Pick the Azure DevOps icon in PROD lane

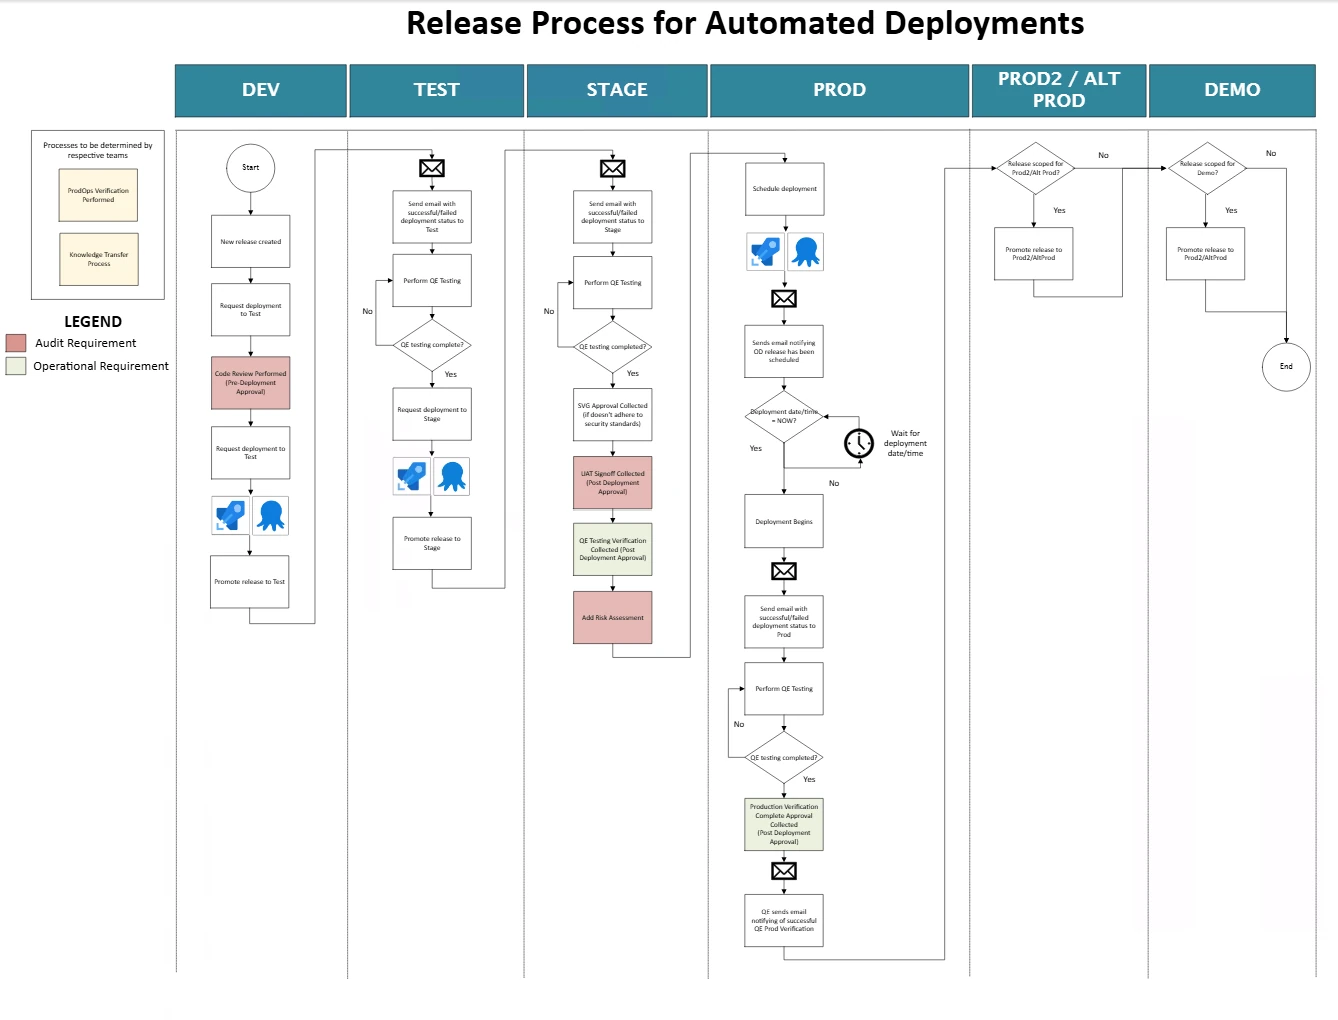tap(765, 251)
